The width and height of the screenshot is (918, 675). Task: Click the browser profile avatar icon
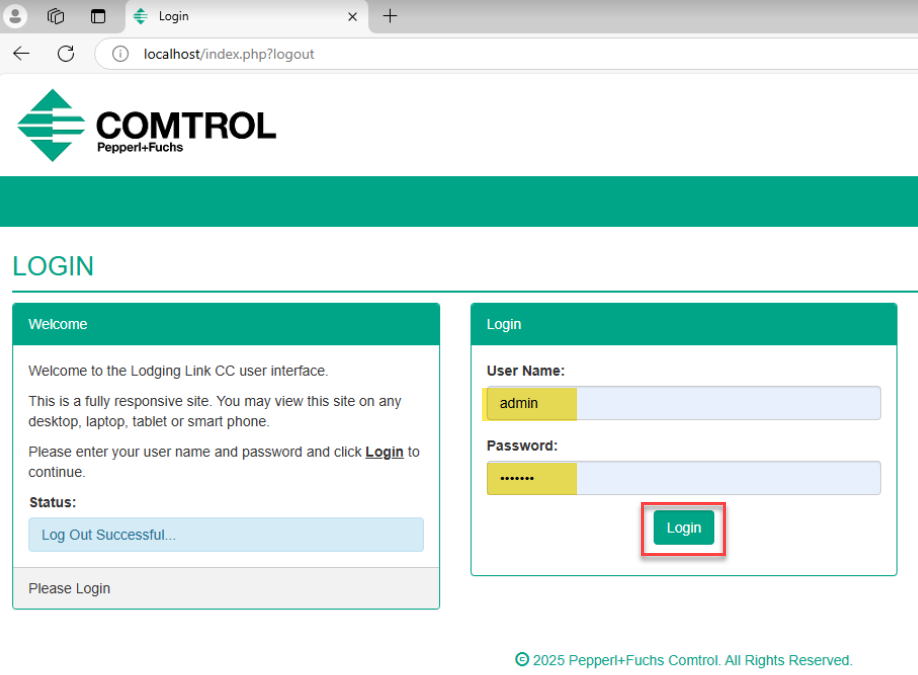click(15, 16)
